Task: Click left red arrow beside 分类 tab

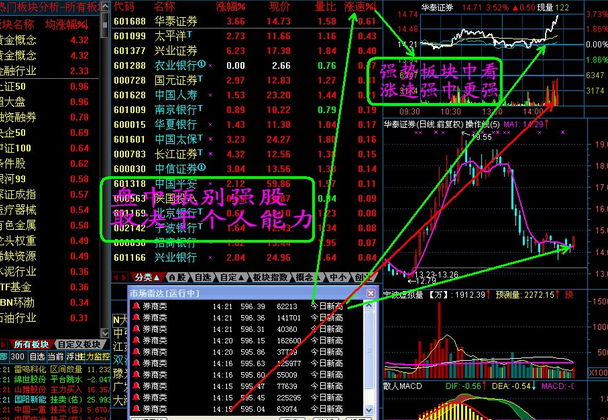Action: tap(116, 277)
